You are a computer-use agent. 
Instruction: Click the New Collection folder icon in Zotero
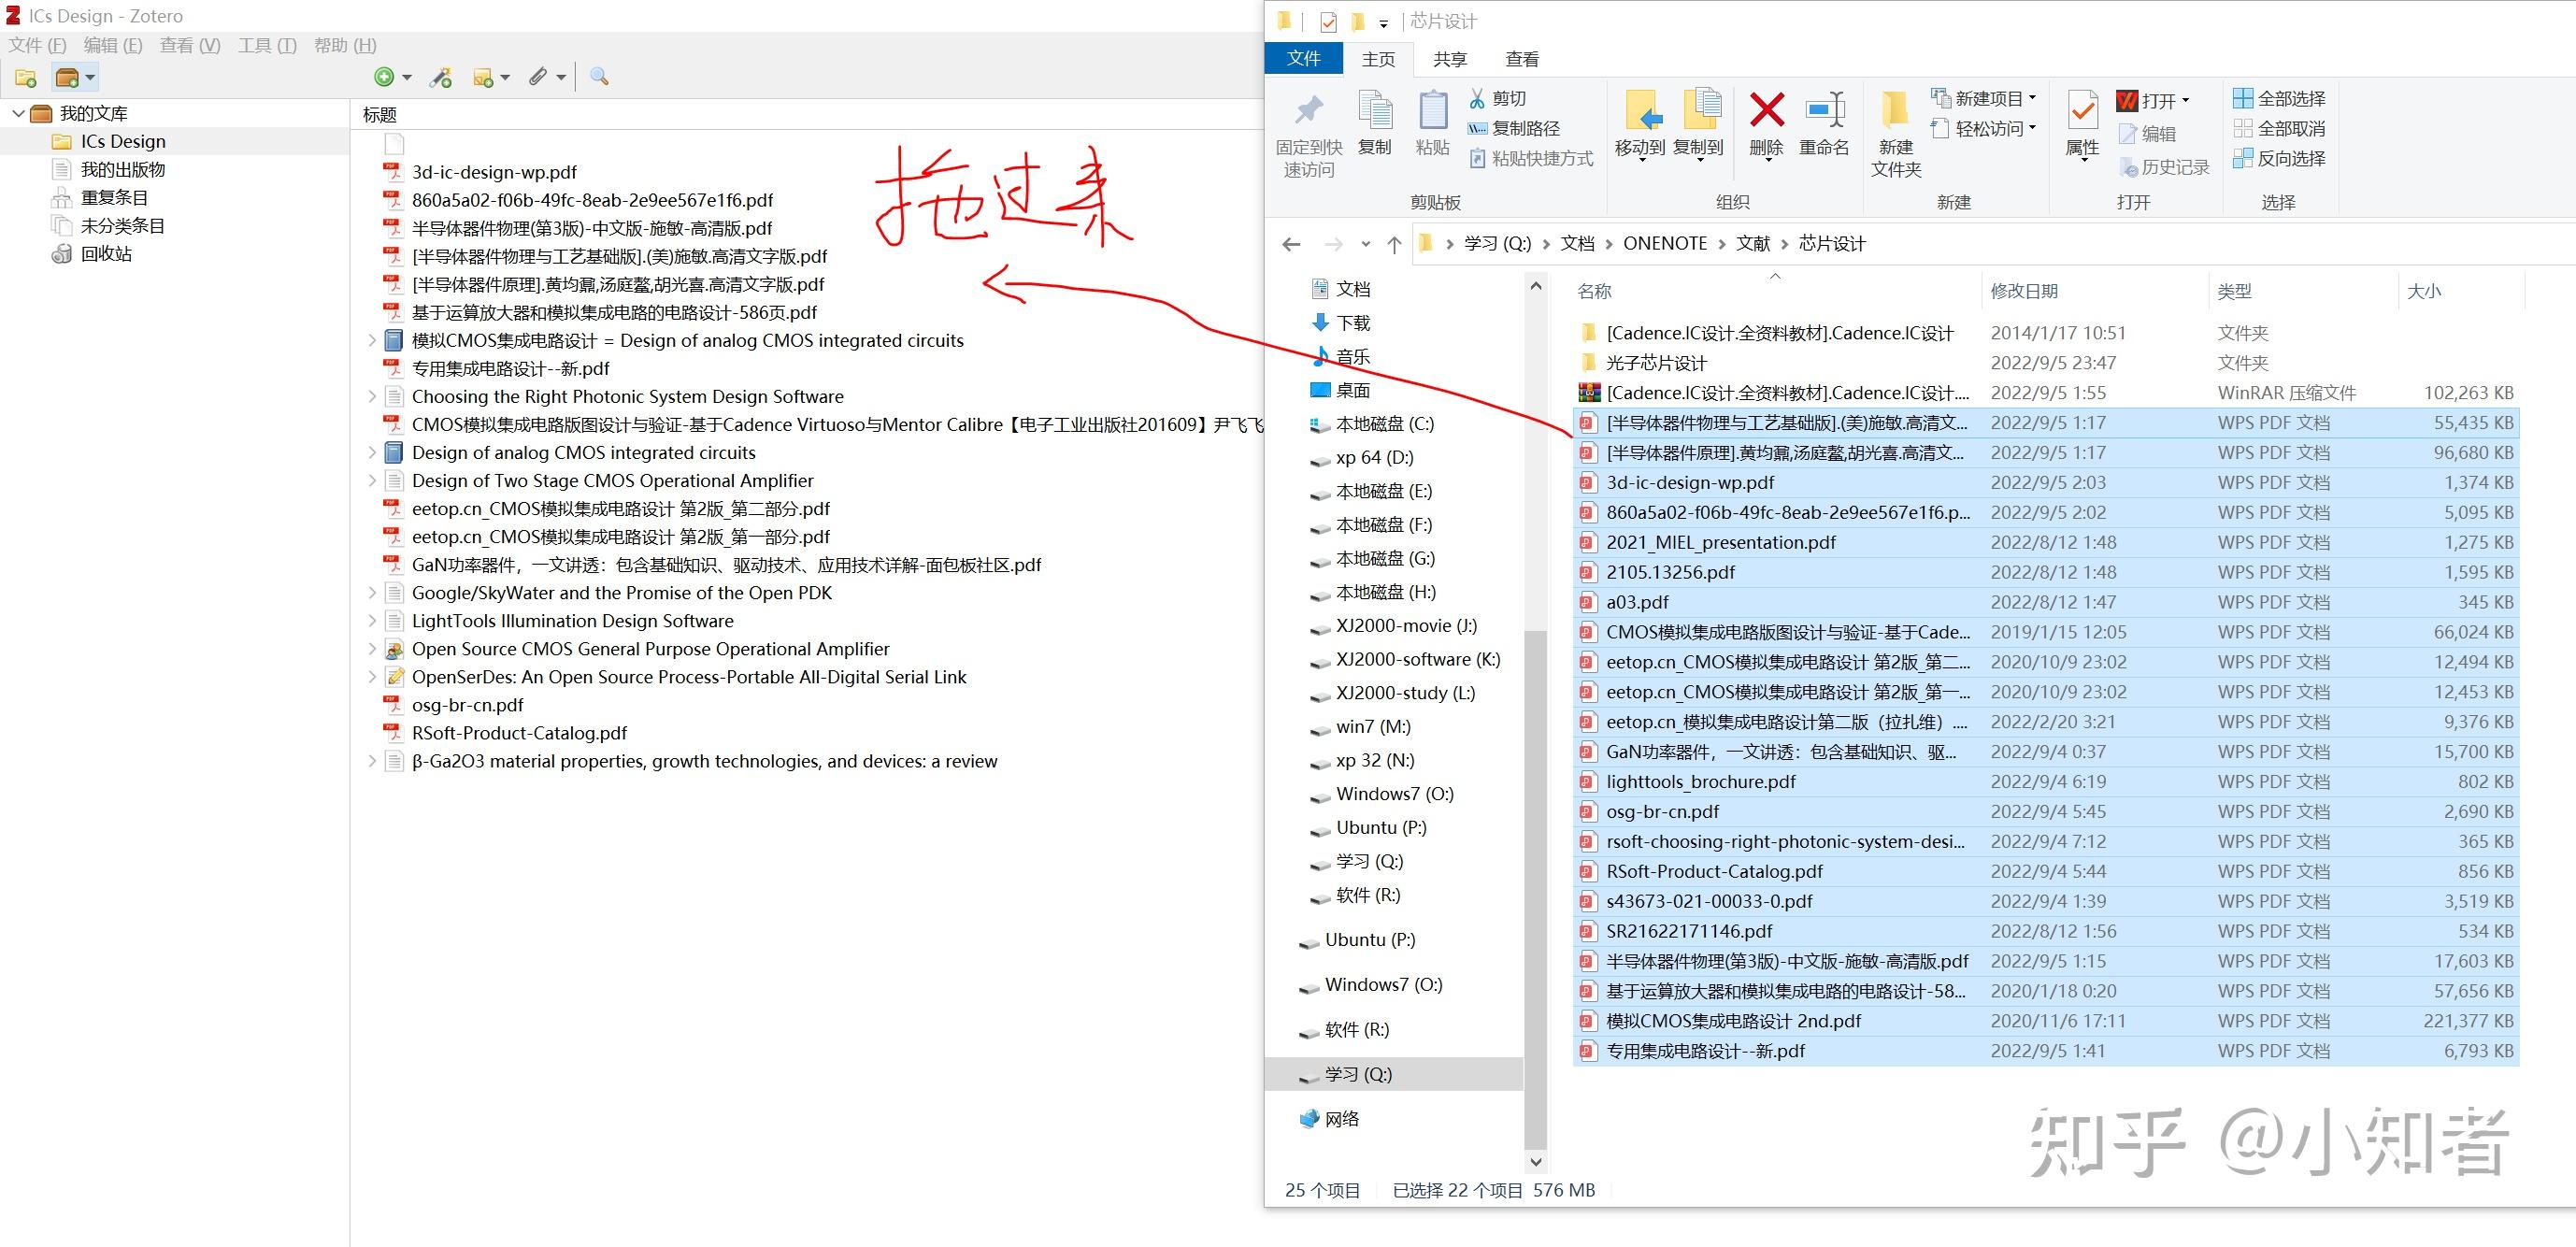click(x=24, y=77)
